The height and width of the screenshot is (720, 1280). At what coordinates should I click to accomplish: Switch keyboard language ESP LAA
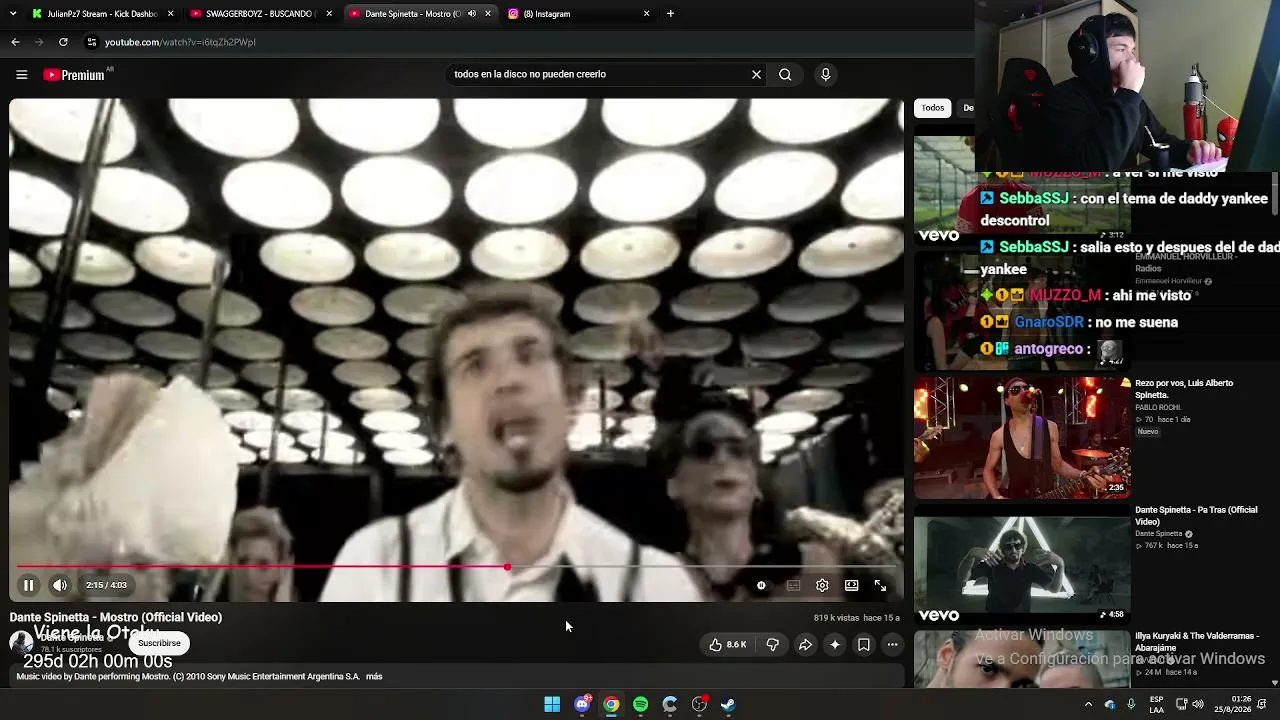[1156, 704]
